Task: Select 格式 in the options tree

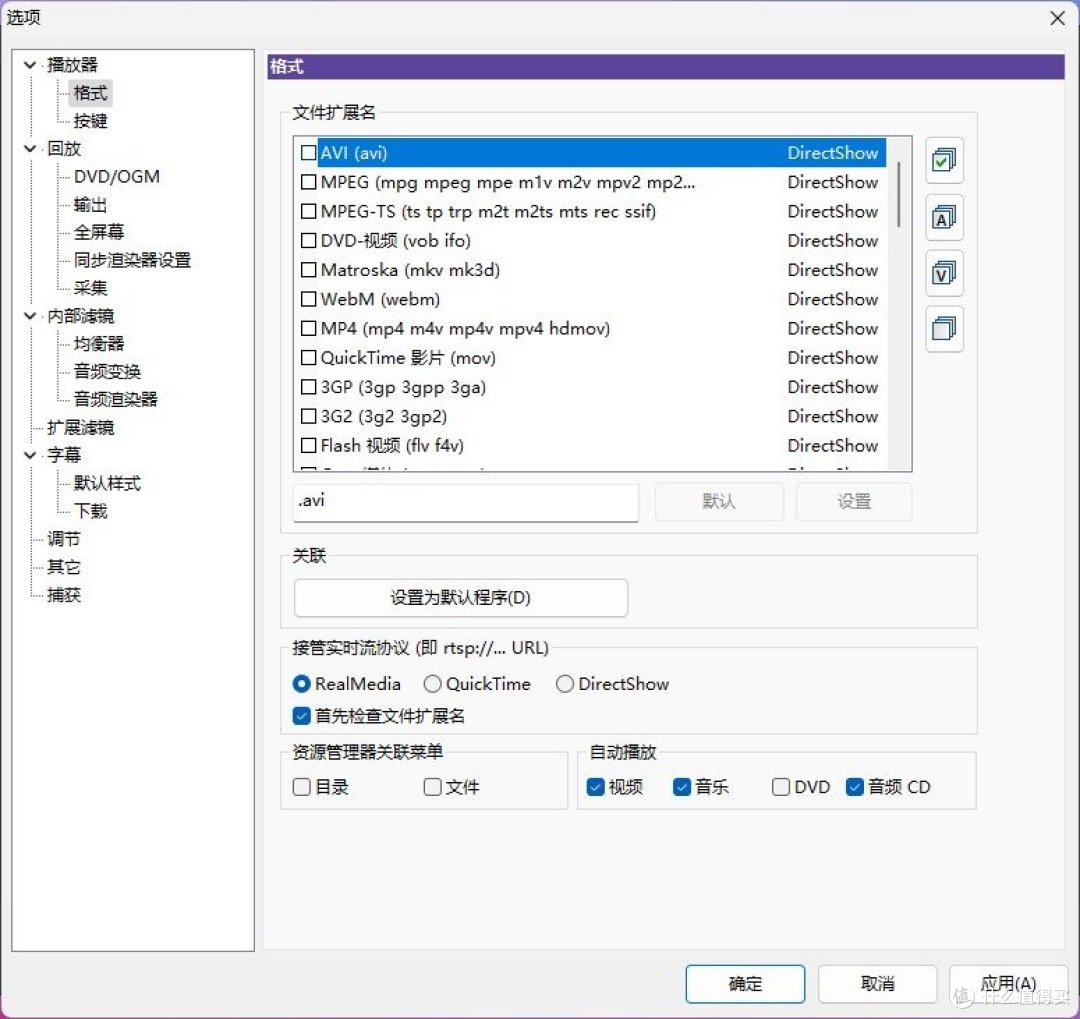Action: (x=90, y=93)
